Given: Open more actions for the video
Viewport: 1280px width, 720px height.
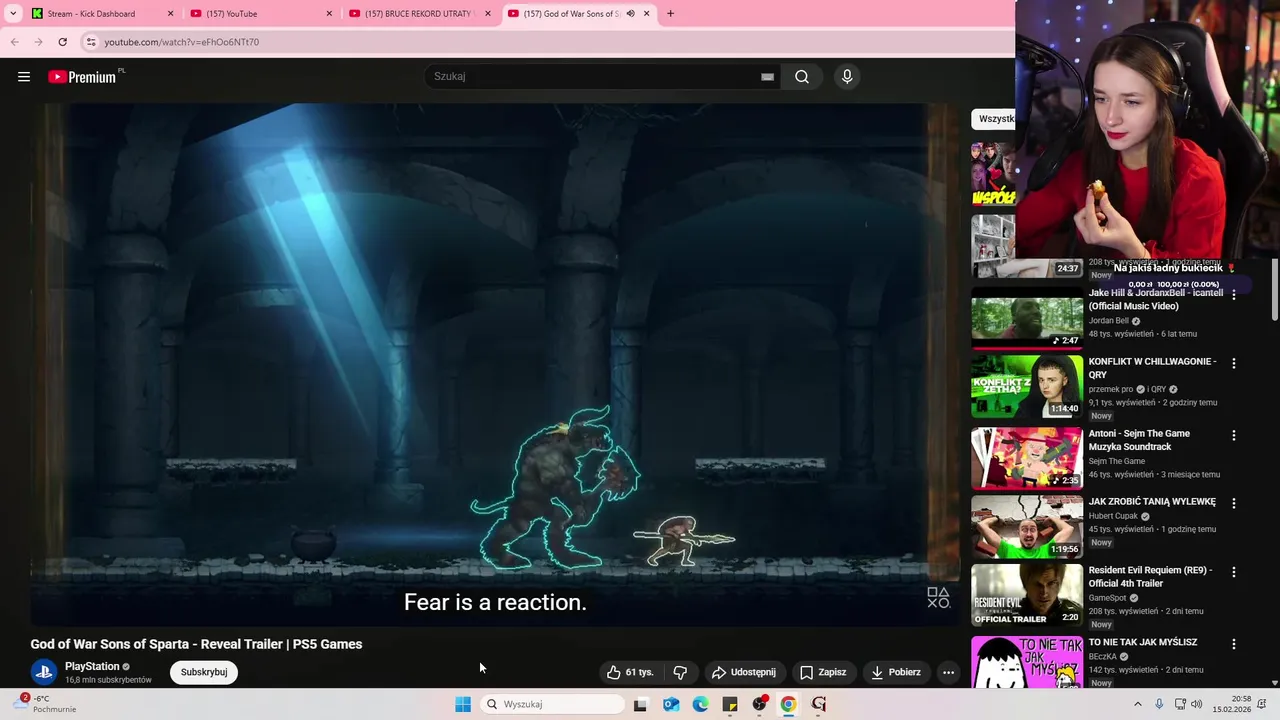Looking at the screenshot, I should (948, 672).
